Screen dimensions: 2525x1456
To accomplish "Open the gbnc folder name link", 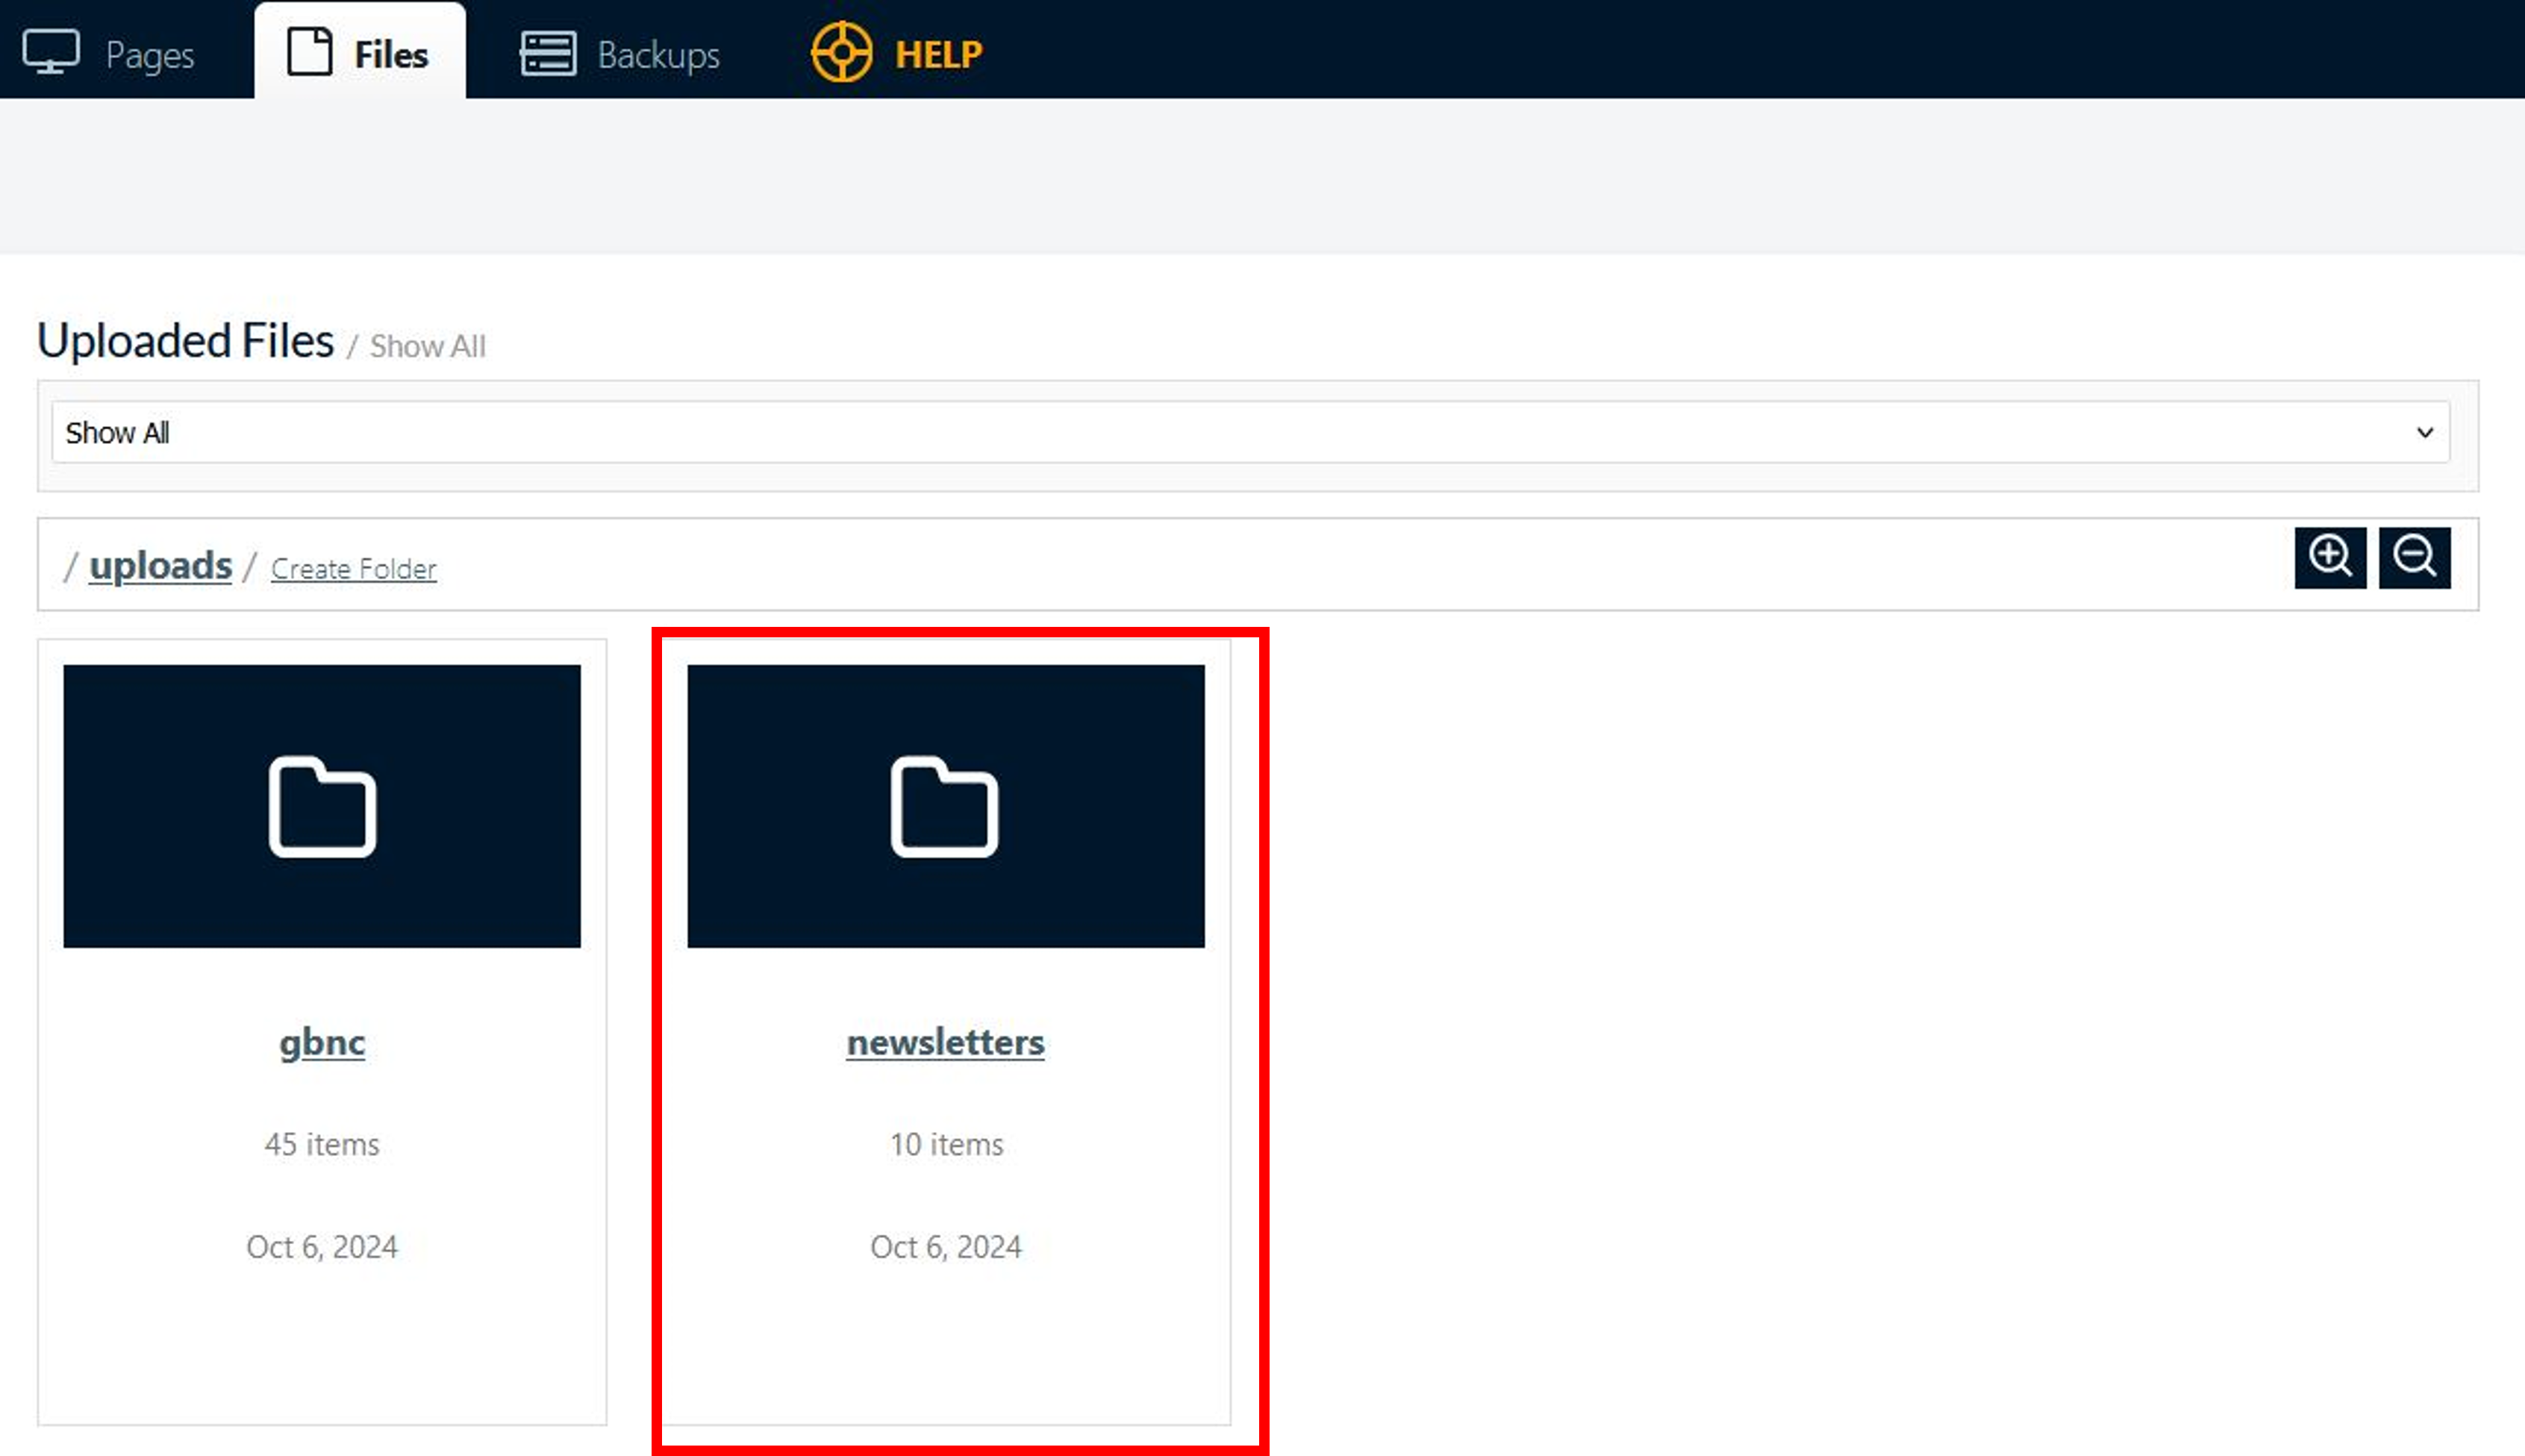I will pyautogui.click(x=322, y=1042).
